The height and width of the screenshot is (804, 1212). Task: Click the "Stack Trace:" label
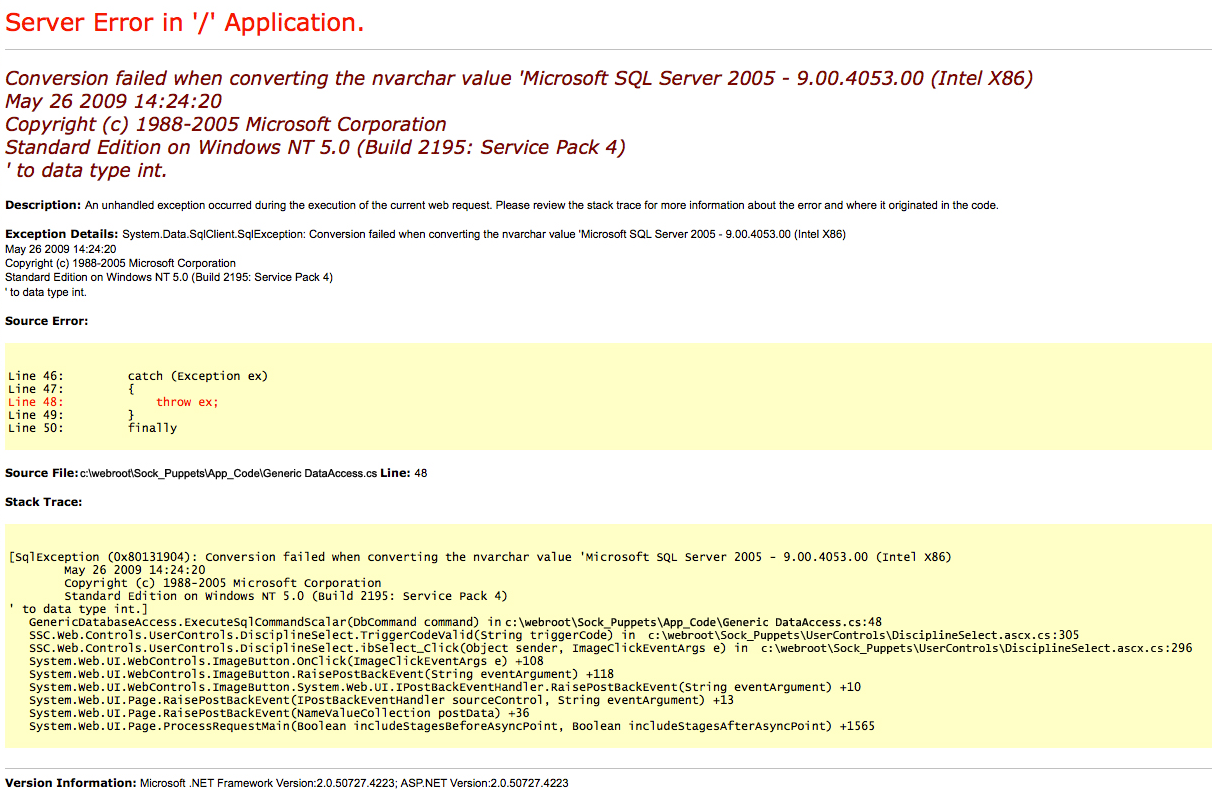43,501
